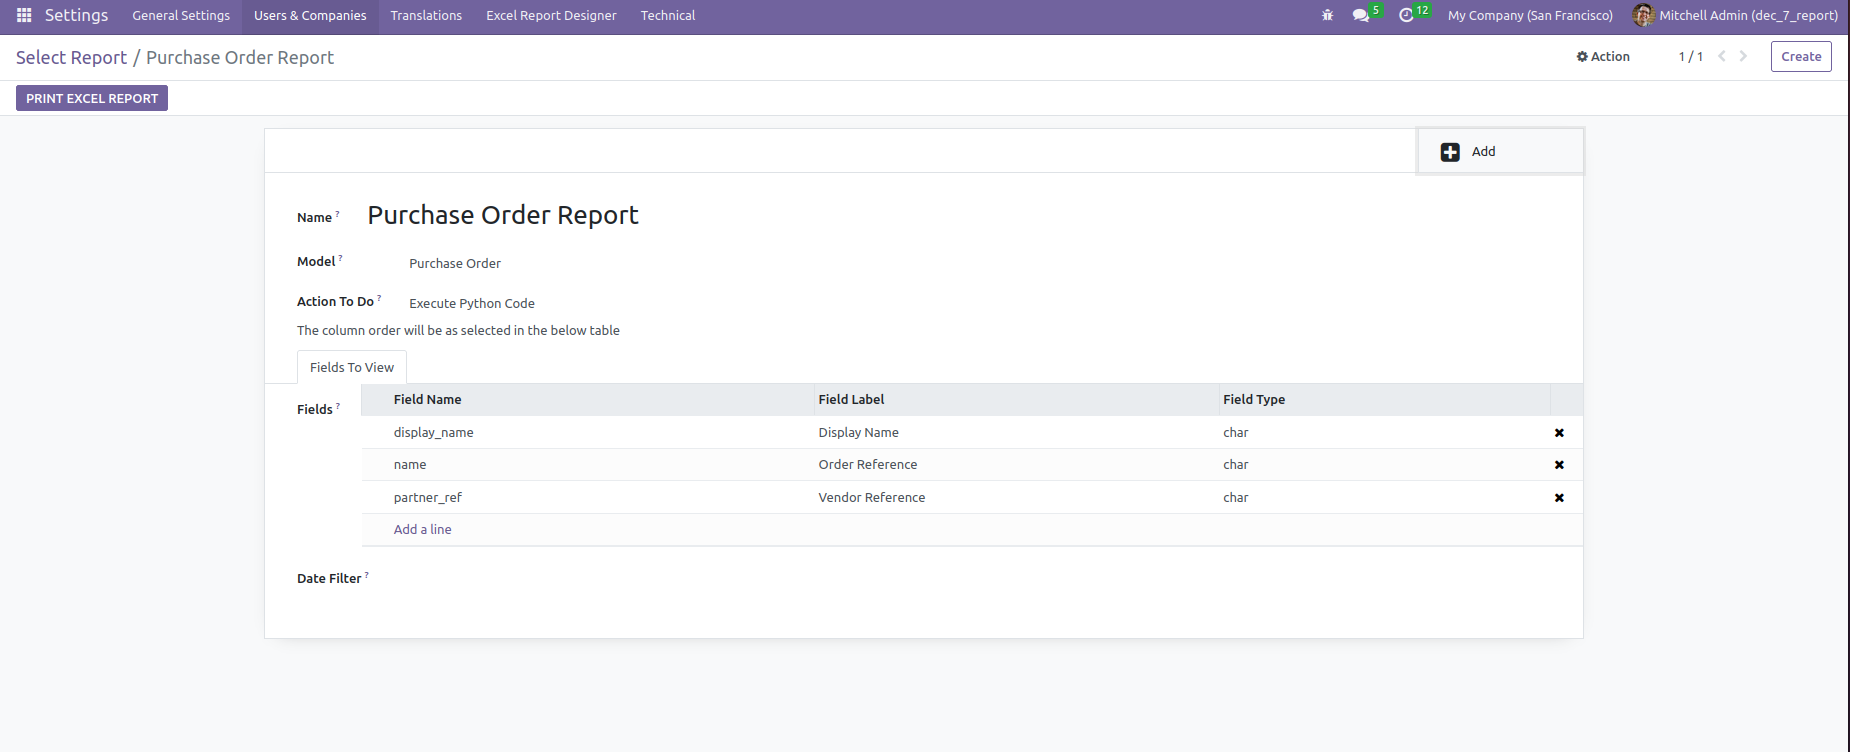The image size is (1850, 752).
Task: Click Mitchell Admin avatar picture
Action: tap(1642, 15)
